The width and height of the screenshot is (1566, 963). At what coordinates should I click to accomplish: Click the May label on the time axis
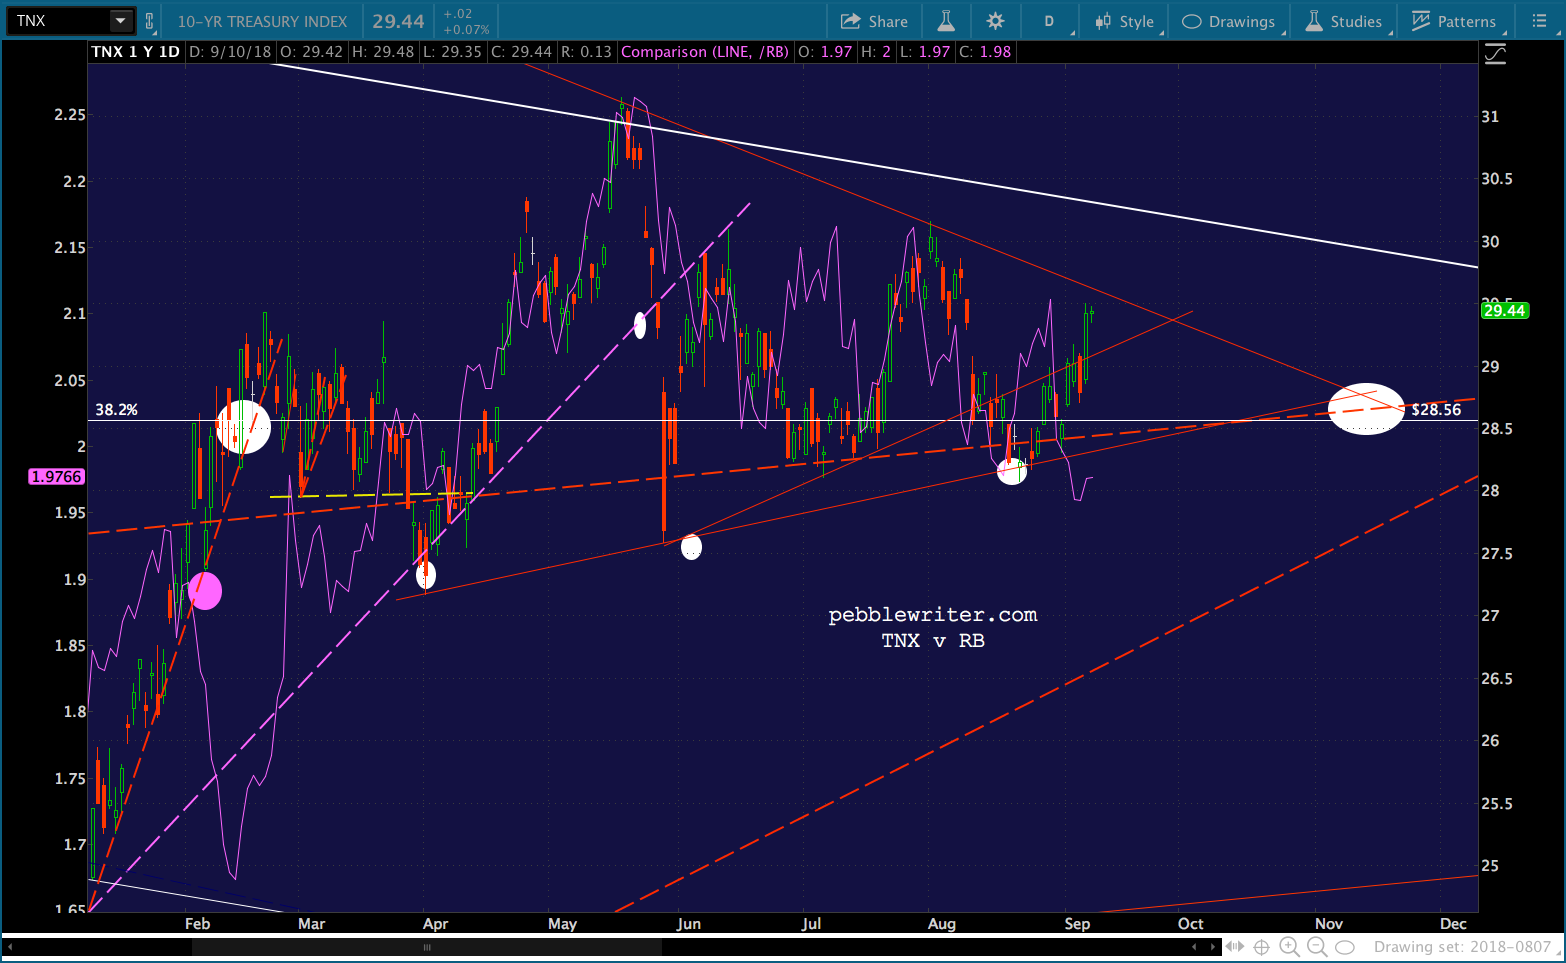pyautogui.click(x=563, y=924)
